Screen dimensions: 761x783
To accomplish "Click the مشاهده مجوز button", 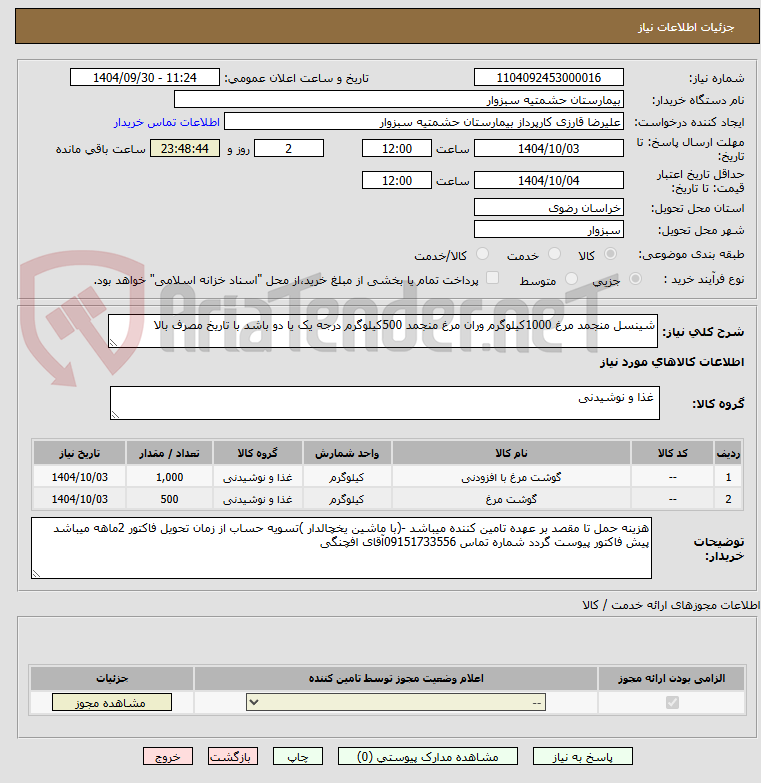I will (x=112, y=703).
